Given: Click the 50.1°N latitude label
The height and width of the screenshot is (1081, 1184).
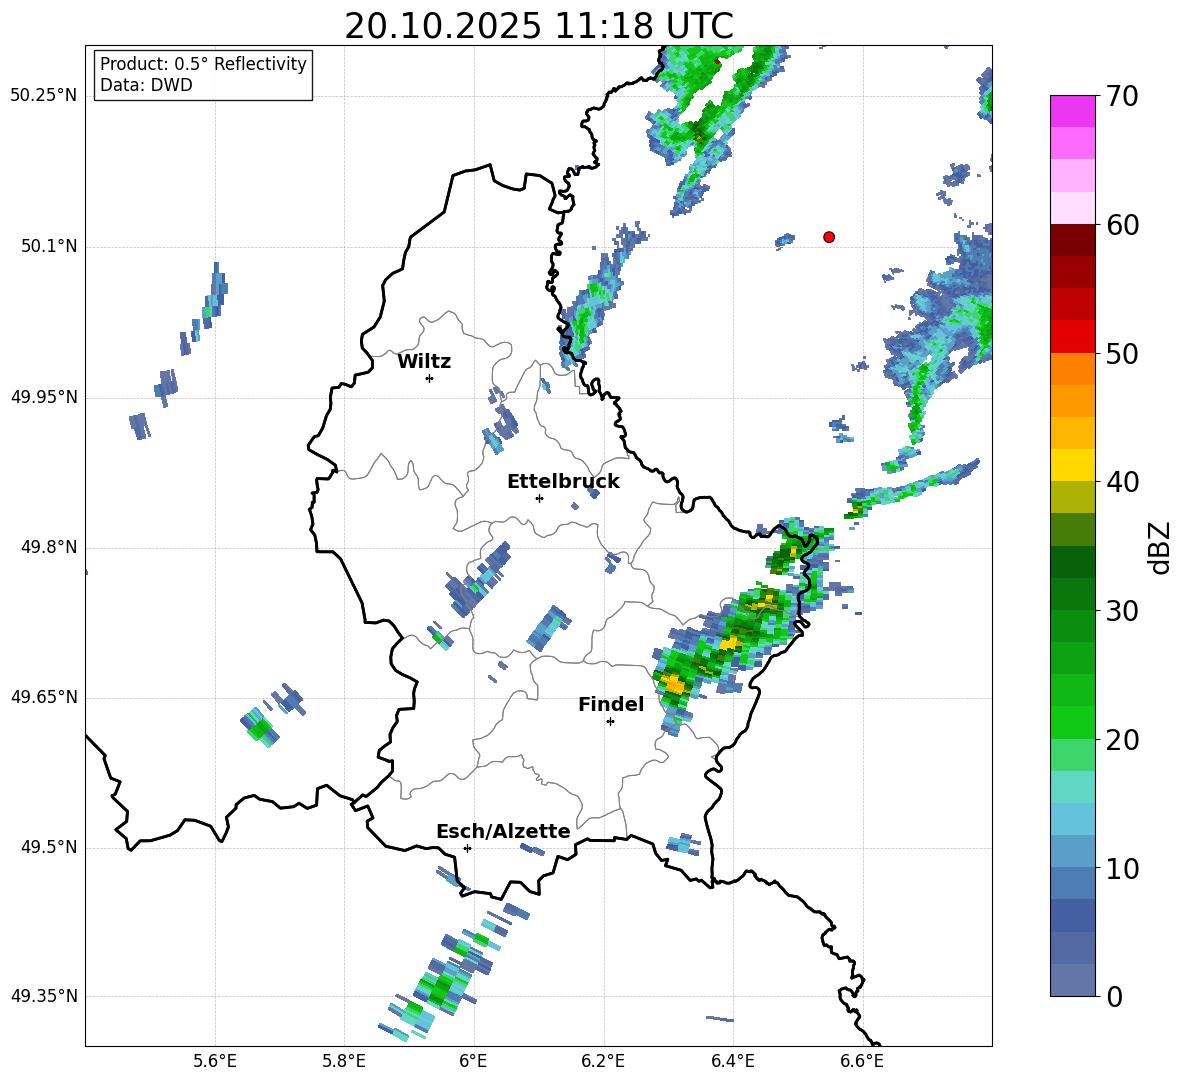Looking at the screenshot, I should (x=48, y=247).
